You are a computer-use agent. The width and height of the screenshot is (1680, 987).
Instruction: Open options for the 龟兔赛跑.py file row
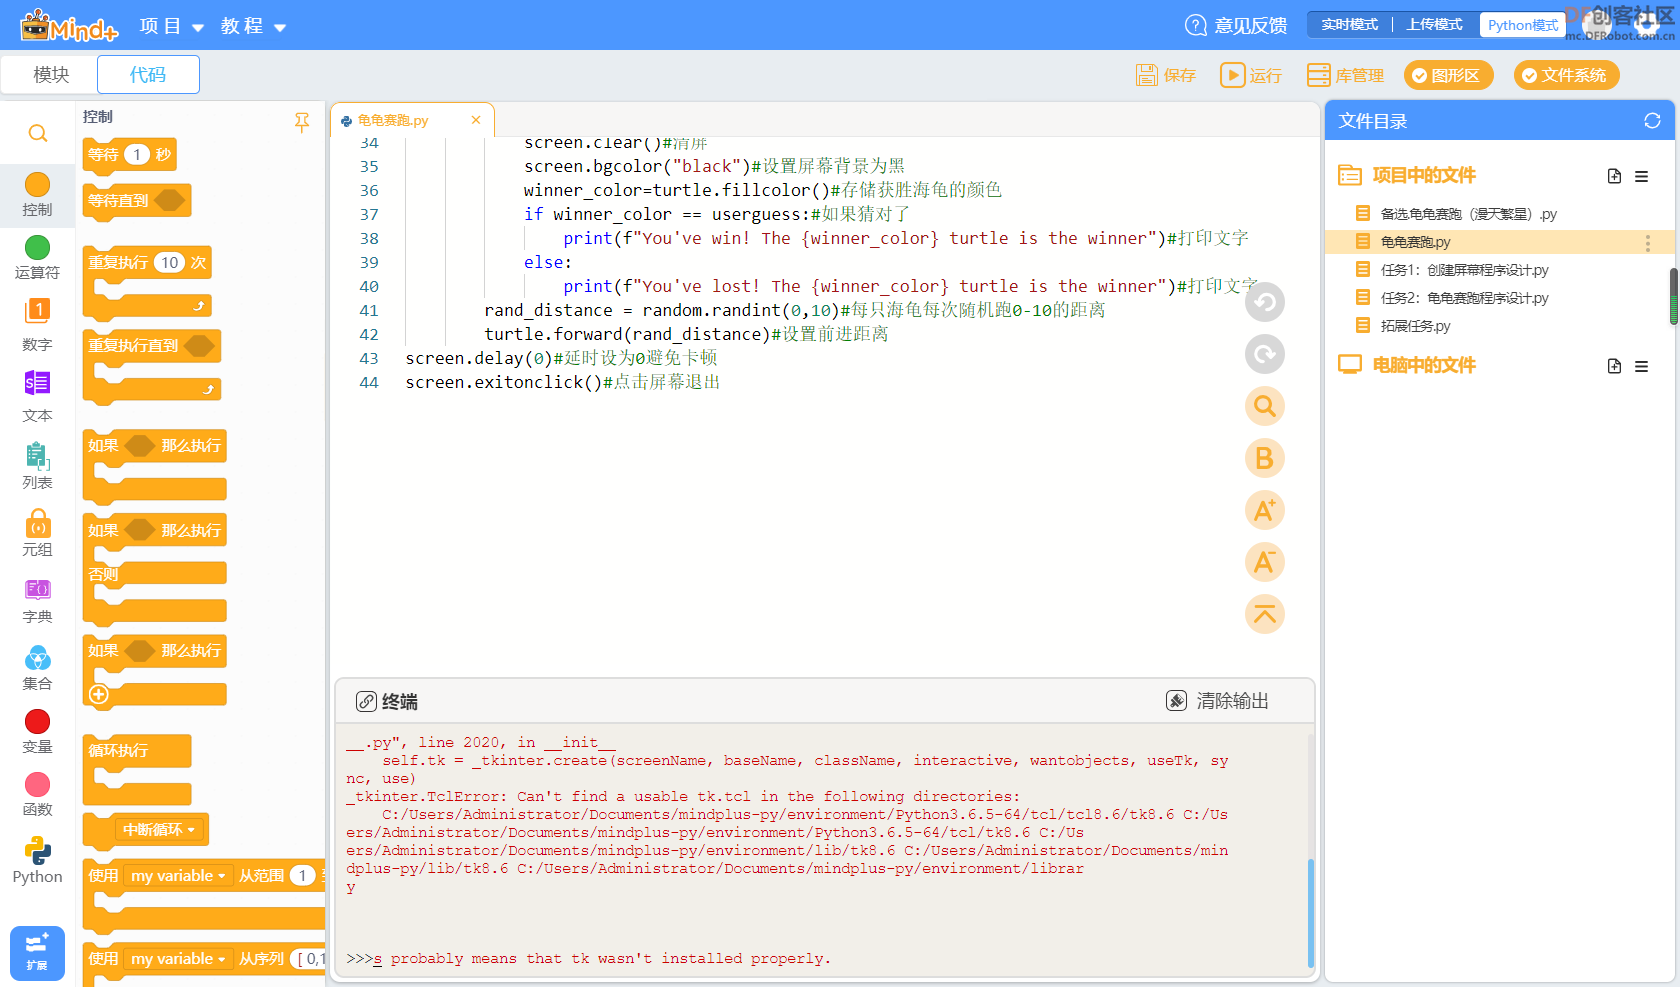point(1647,243)
